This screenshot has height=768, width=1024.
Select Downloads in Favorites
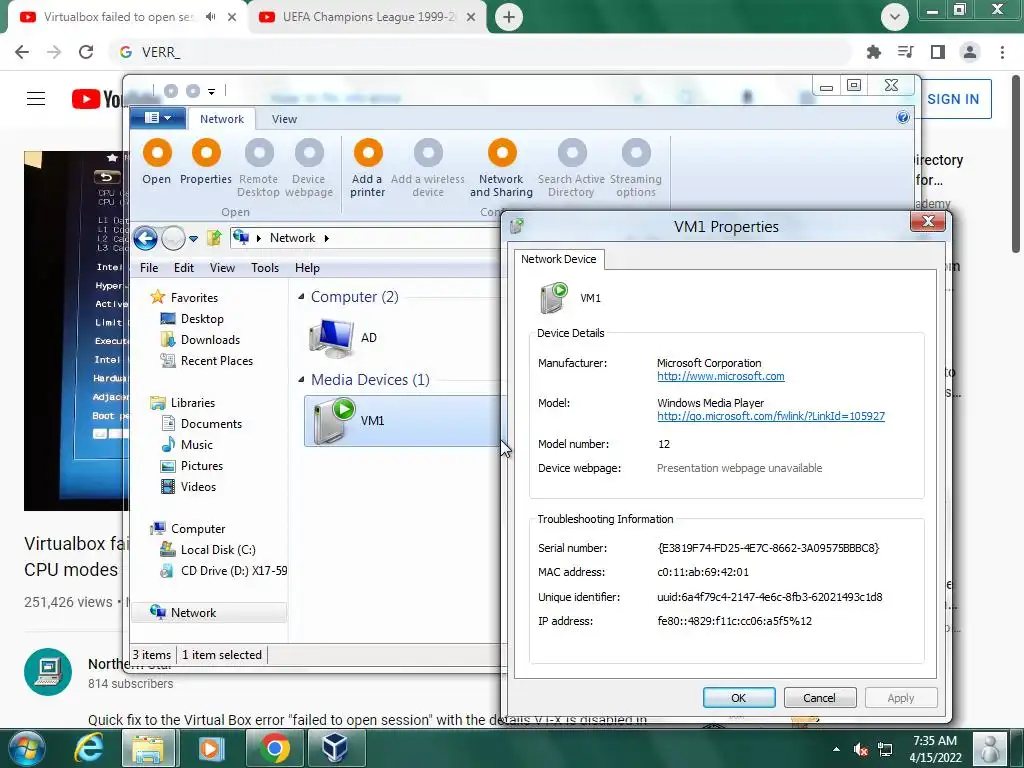[210, 340]
